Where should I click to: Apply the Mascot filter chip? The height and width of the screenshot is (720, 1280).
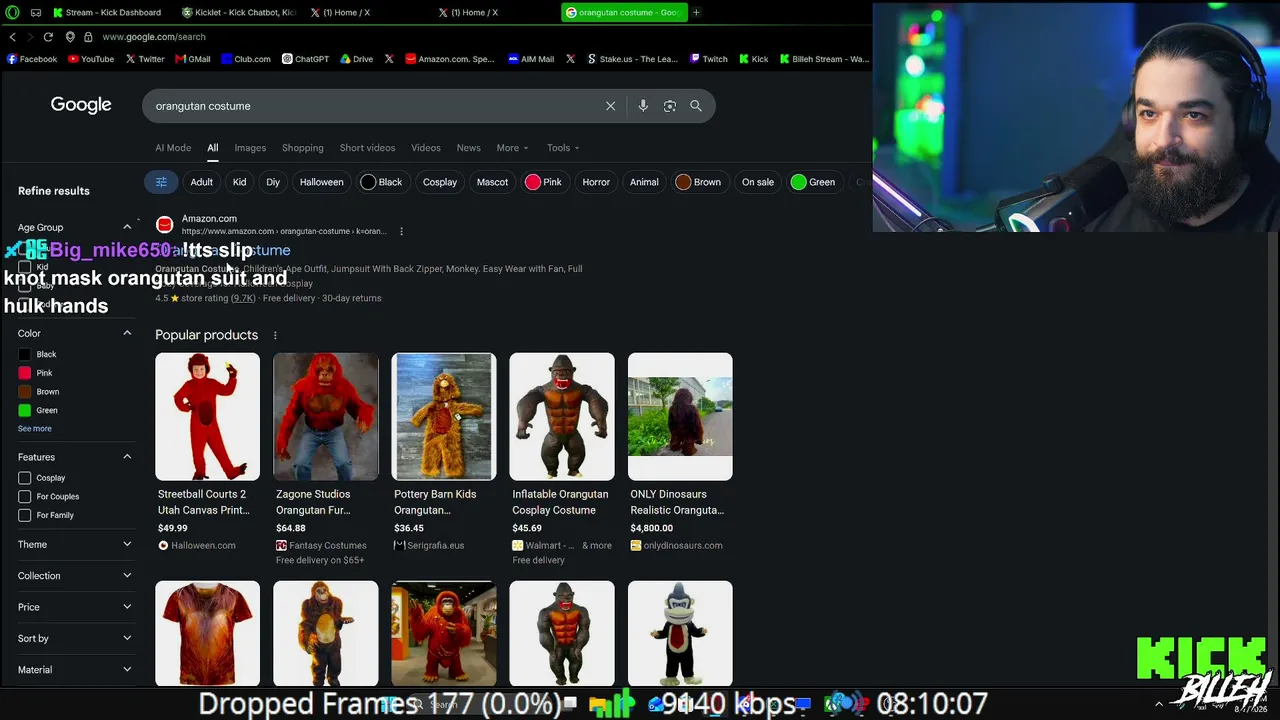coord(492,182)
